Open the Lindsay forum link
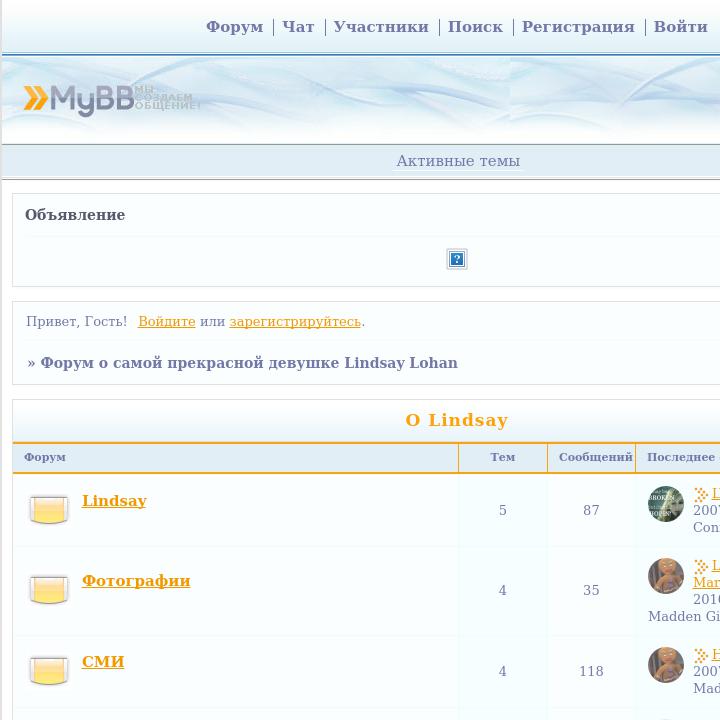Viewport: 720px width, 720px height. click(114, 501)
